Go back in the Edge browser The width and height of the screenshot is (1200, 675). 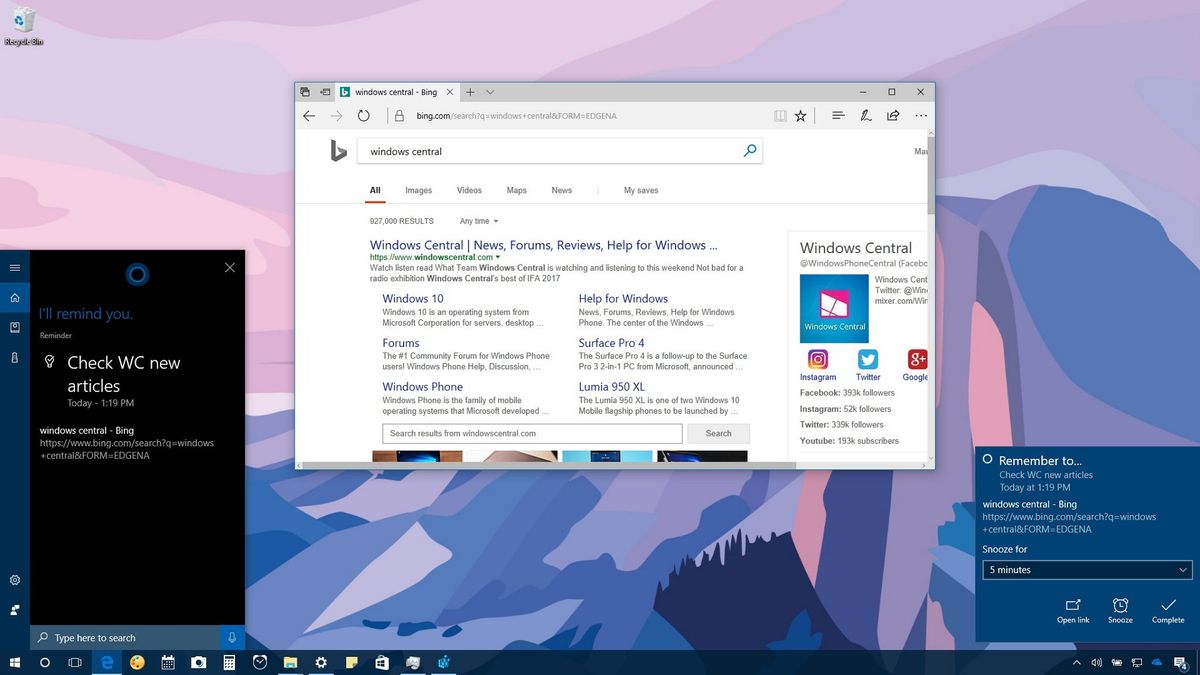point(309,116)
